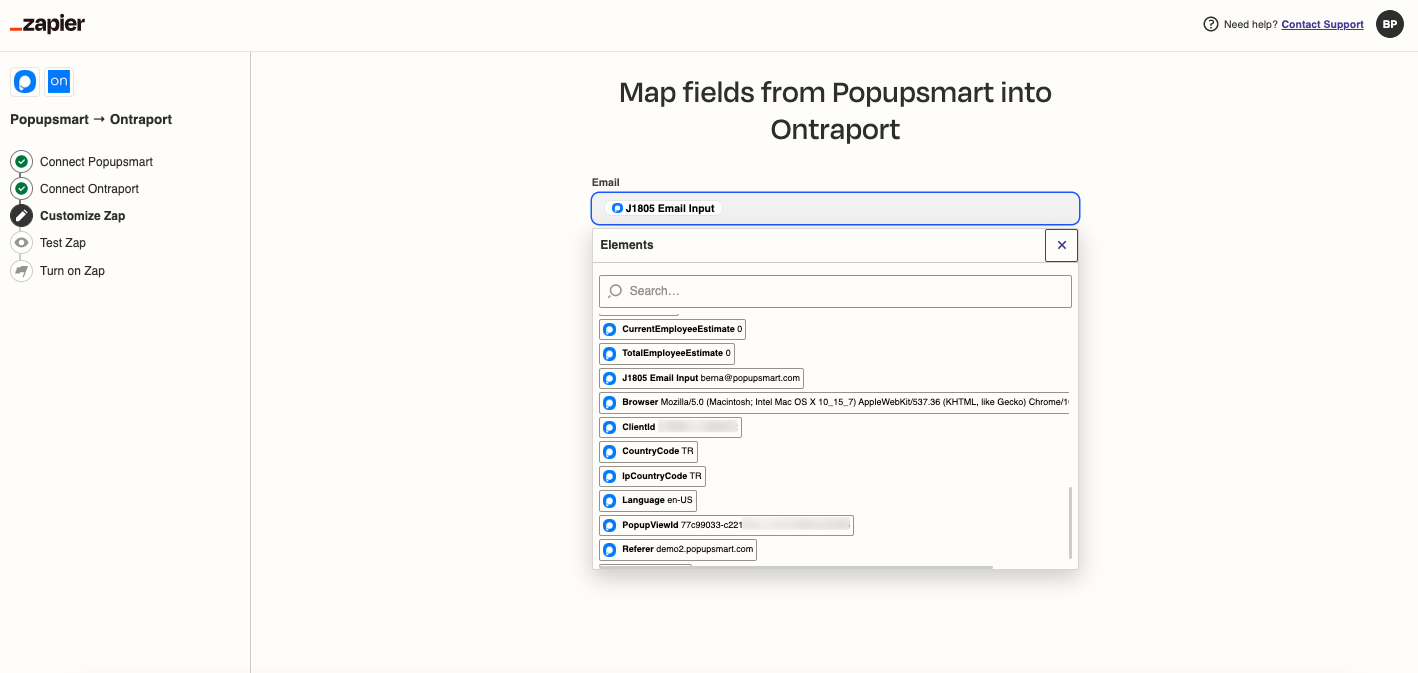Click the Elements list vertical scrollbar
Image resolution: width=1418 pixels, height=673 pixels.
tap(1070, 522)
